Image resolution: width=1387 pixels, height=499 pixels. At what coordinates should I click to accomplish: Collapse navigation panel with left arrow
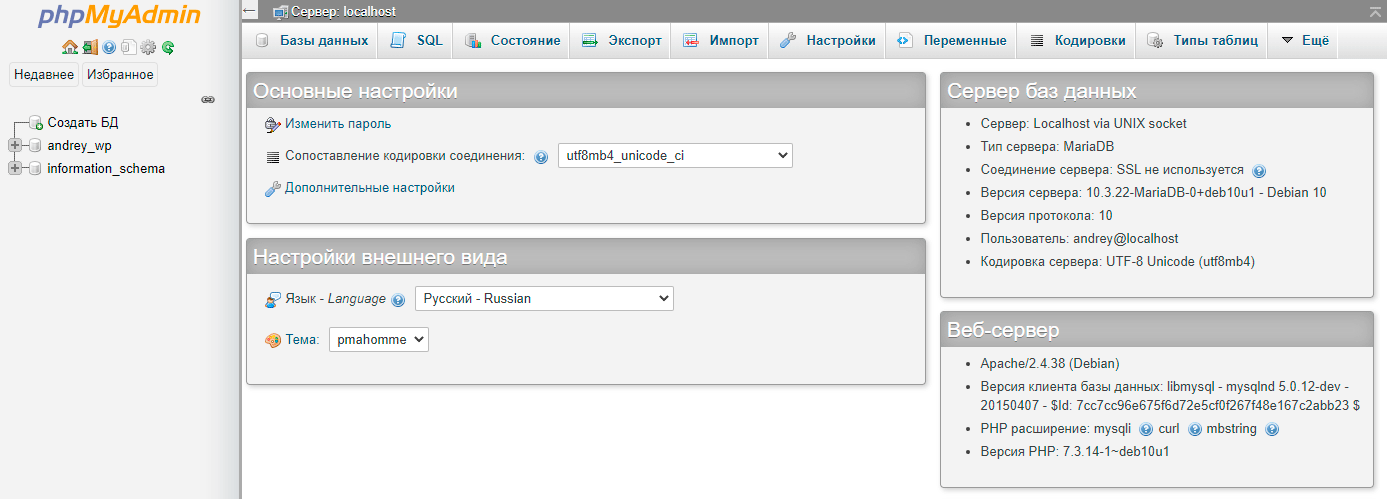[251, 11]
